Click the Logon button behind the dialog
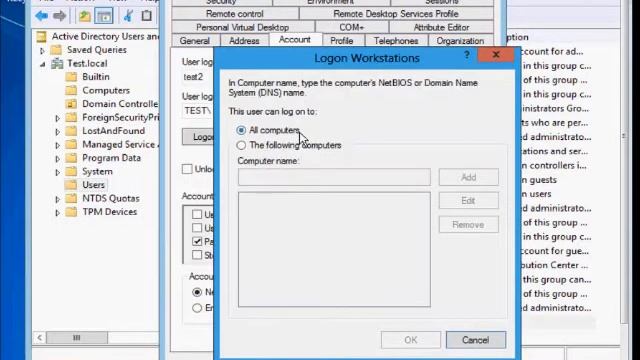Screen dimensions: 640x360 pos(198,137)
